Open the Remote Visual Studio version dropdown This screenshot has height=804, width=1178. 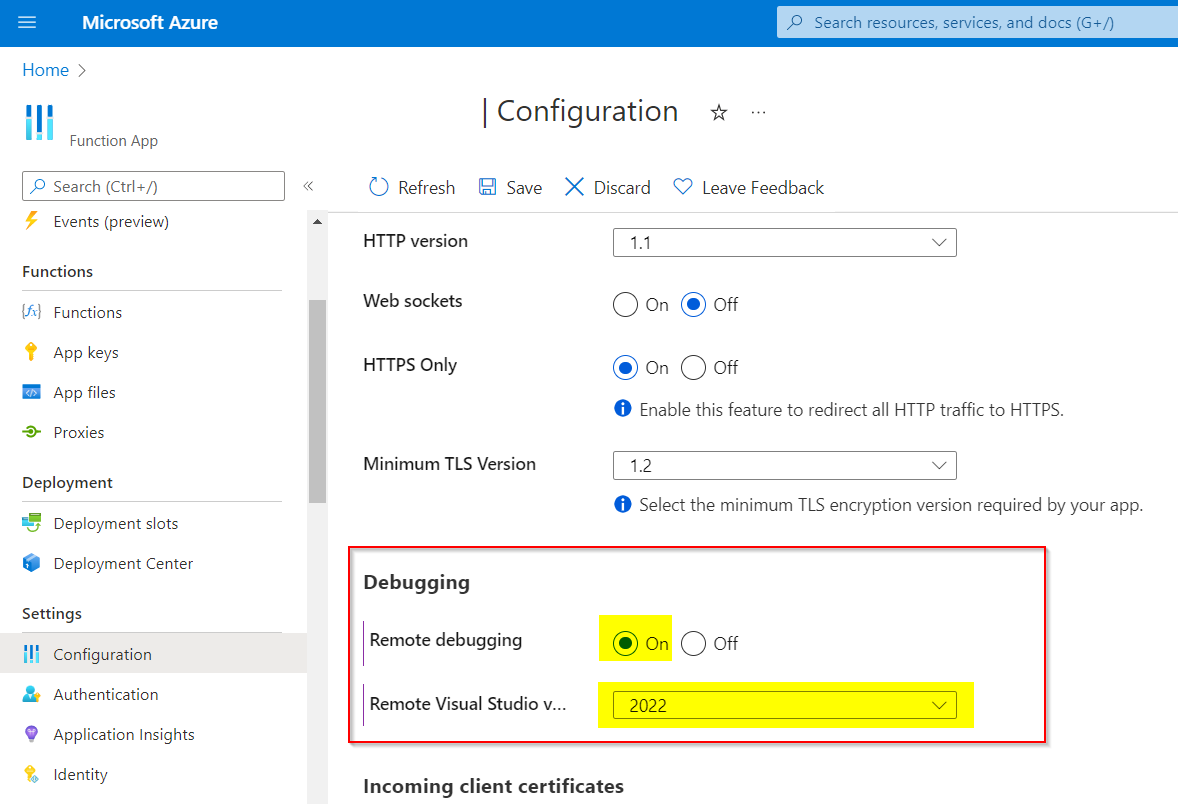784,705
